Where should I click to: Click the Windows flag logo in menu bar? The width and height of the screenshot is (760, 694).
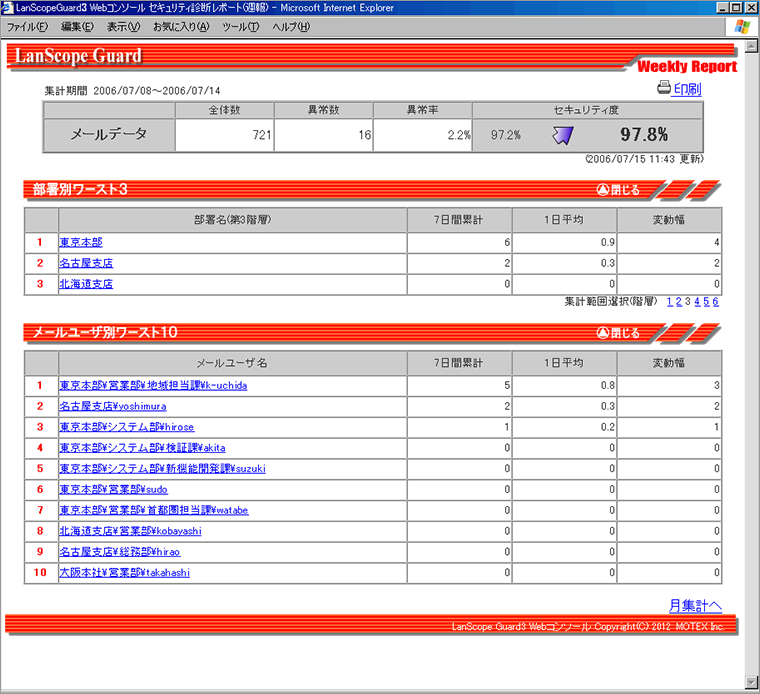742,27
